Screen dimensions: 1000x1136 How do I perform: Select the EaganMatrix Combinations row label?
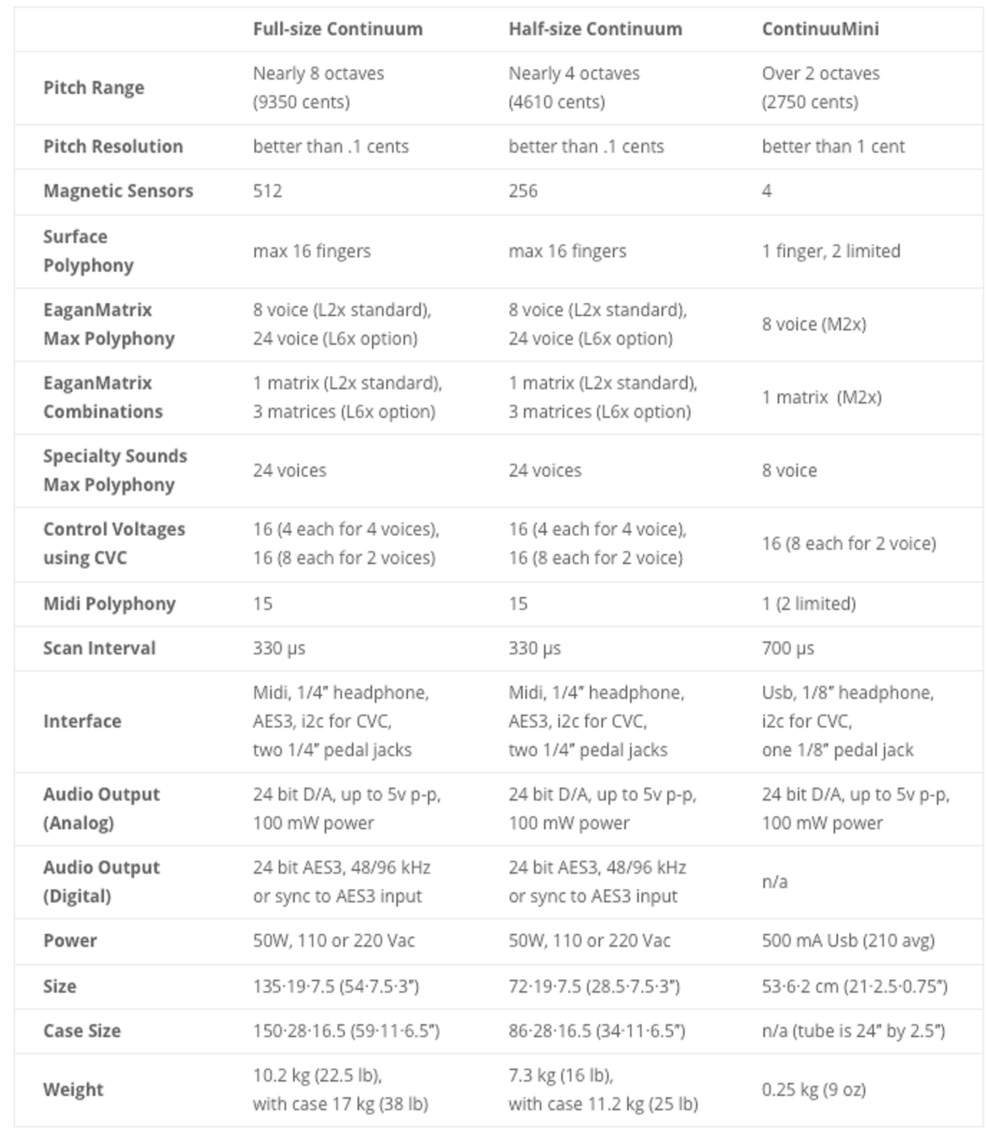click(103, 397)
